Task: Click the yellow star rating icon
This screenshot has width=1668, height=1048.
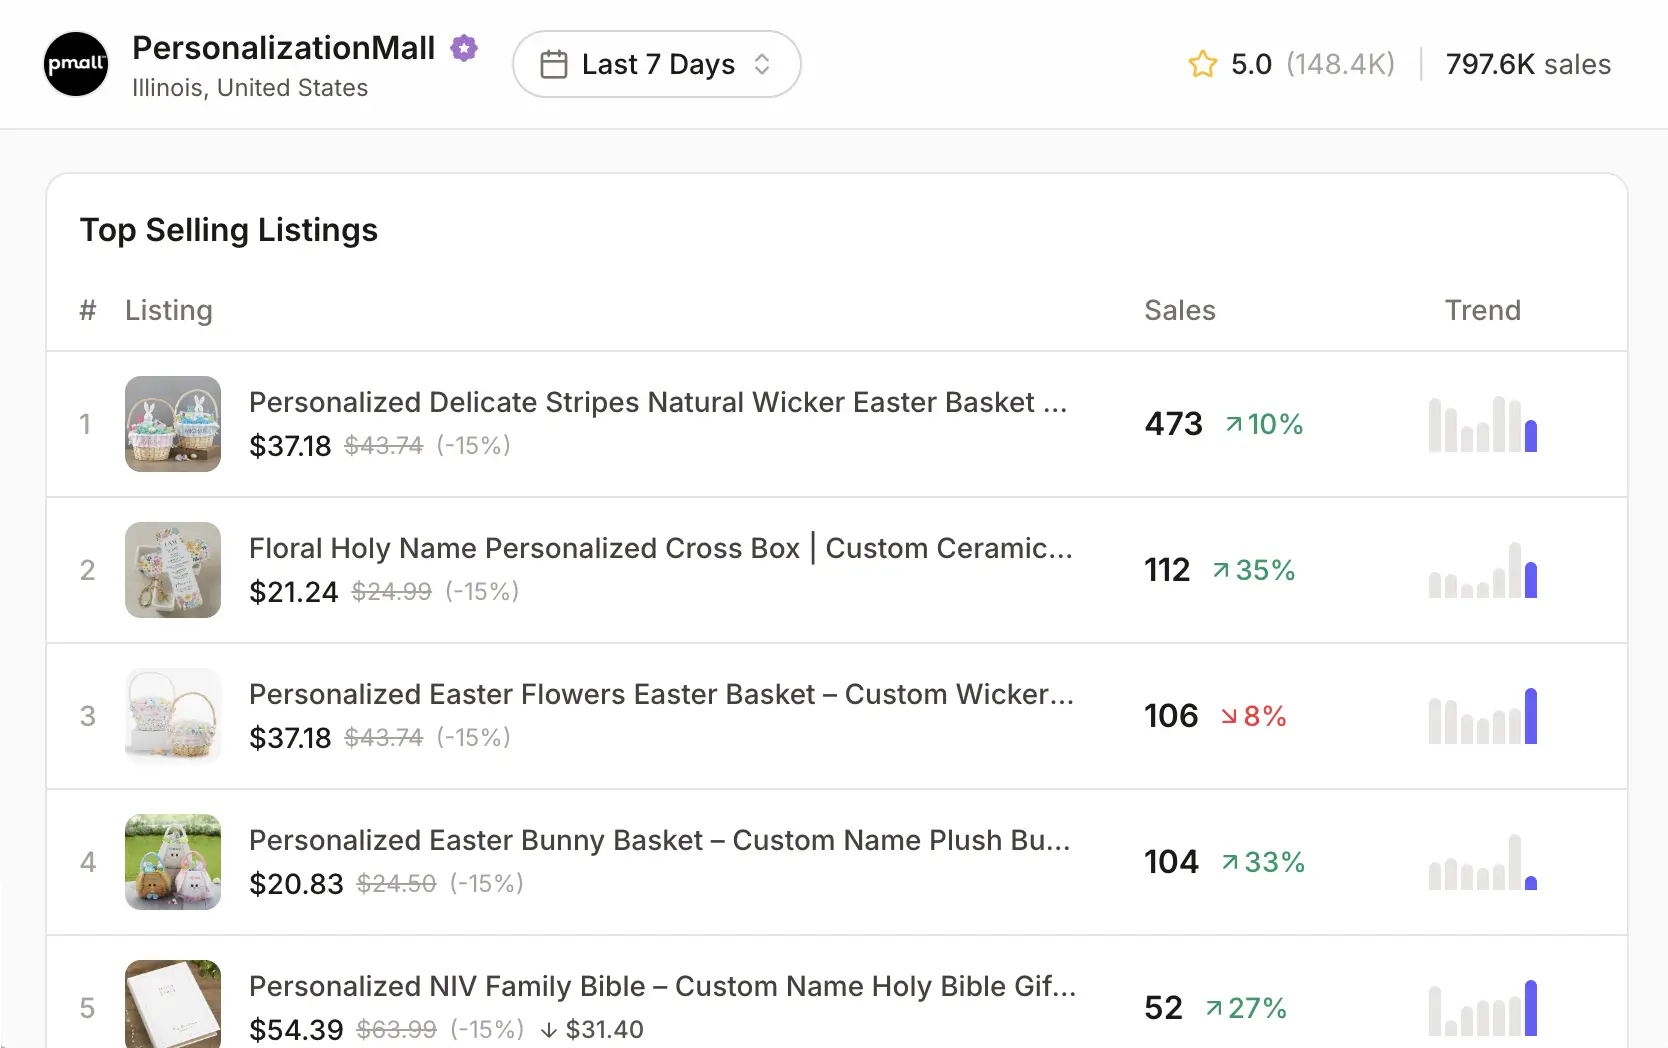Action: coord(1201,63)
